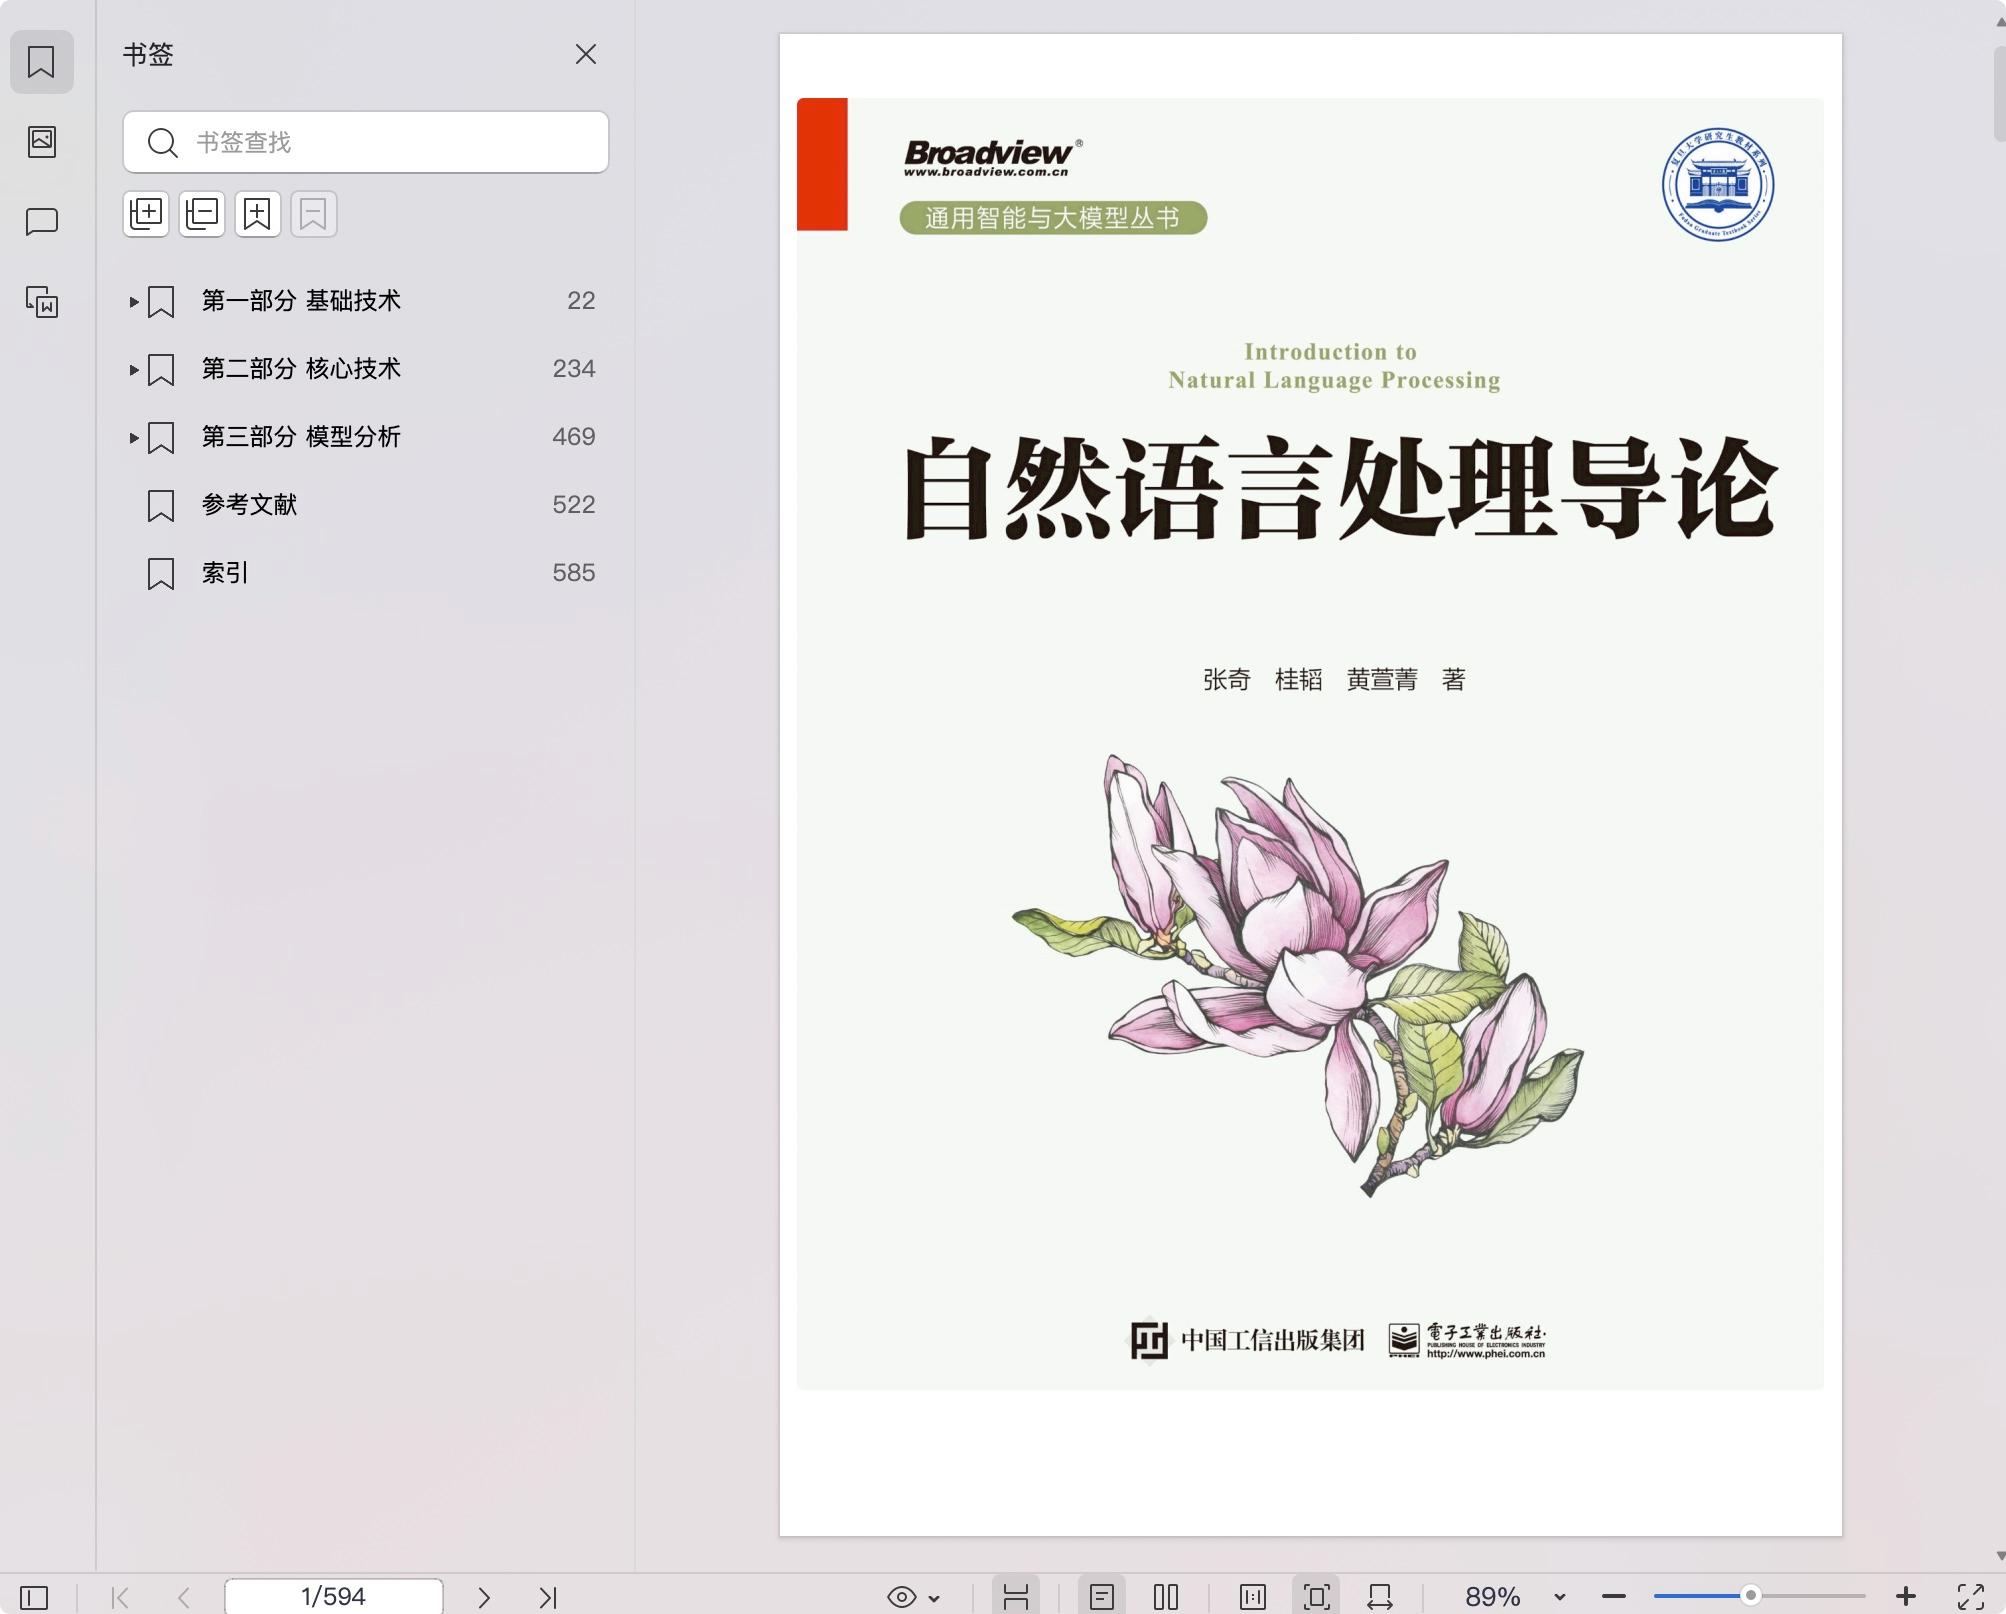Expand the 第三部分 模型分析 bookmark
Viewport: 2006px width, 1614px height.
(x=133, y=437)
